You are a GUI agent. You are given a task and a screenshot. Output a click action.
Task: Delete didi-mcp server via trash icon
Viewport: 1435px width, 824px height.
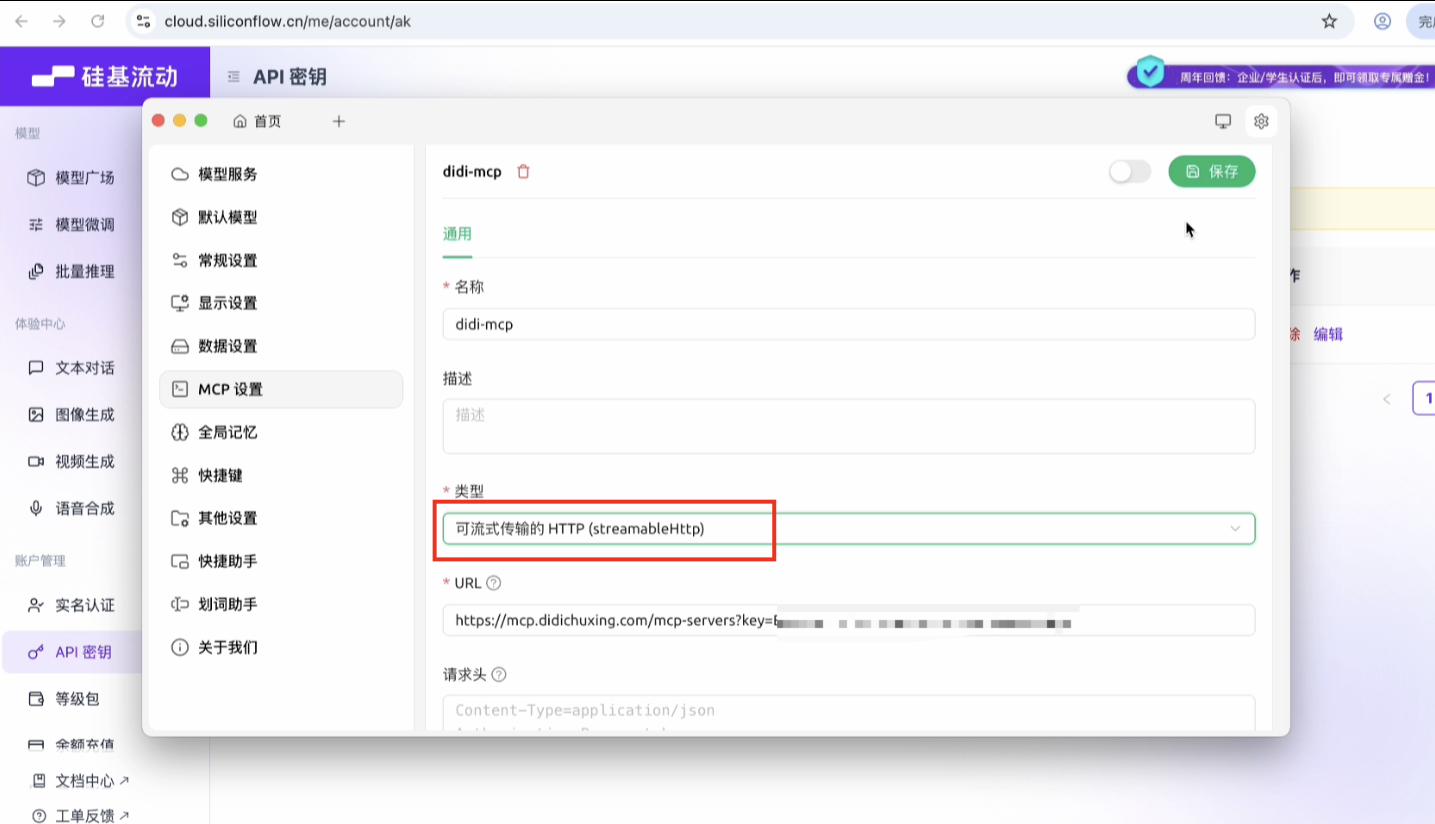[523, 172]
